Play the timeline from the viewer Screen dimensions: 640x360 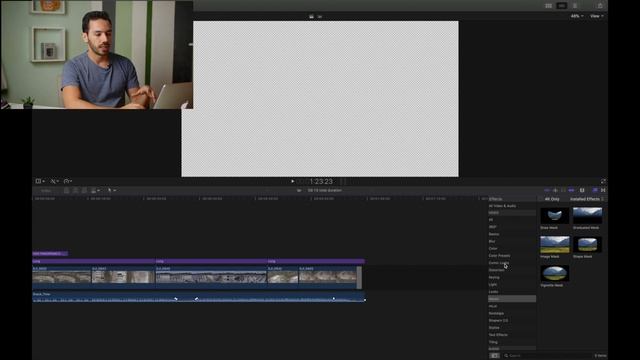pyautogui.click(x=292, y=181)
